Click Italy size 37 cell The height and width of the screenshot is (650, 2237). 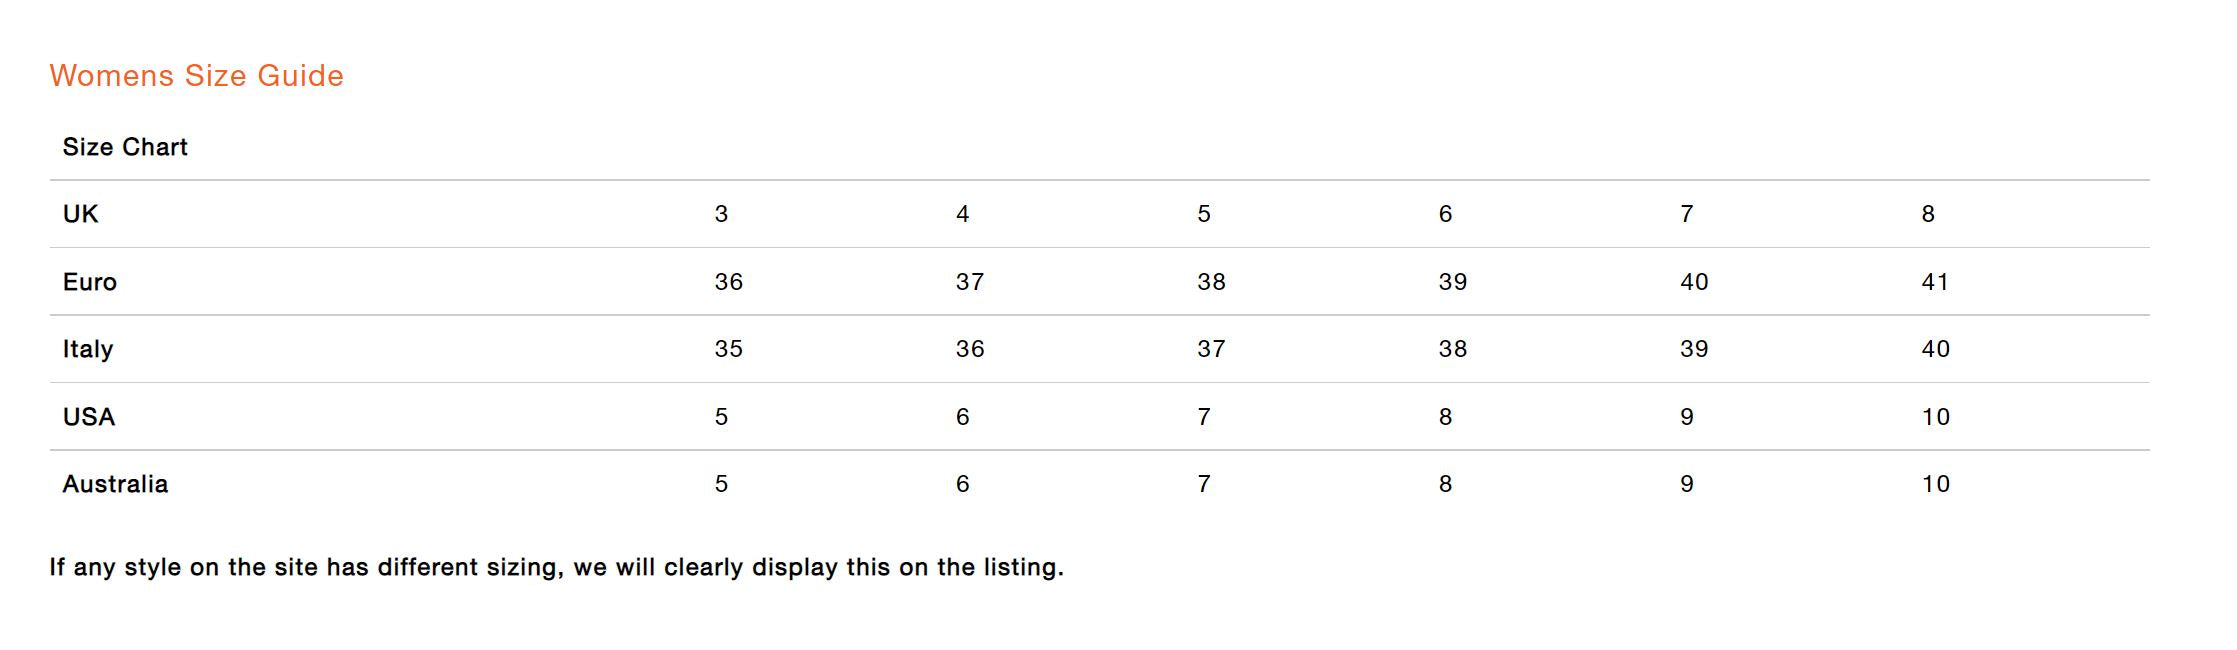pos(1211,349)
